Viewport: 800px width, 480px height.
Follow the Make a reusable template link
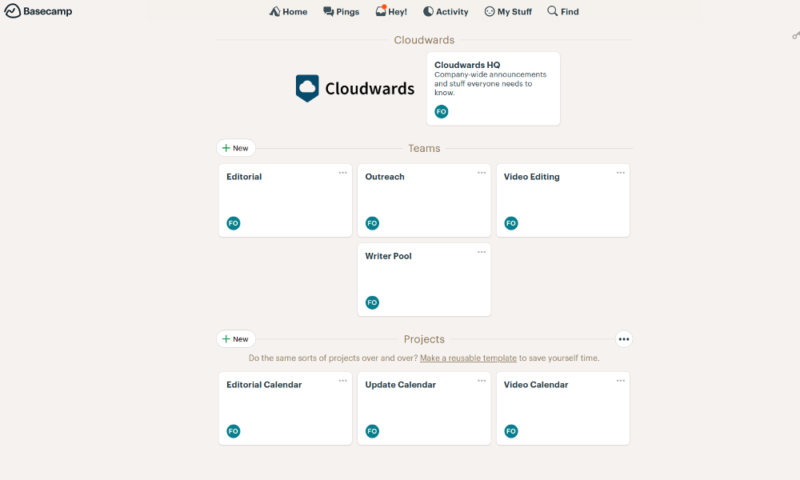(x=468, y=358)
